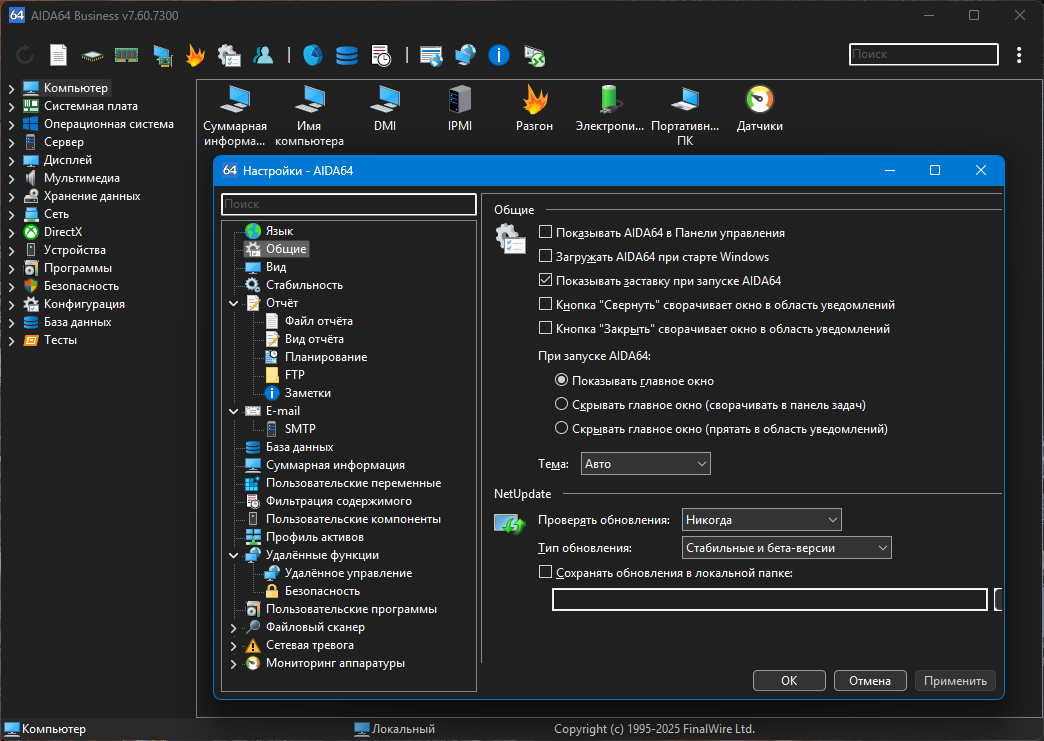Screen dimensions: 1044x741
Task: Open the IPMI server icon
Action: pos(460,109)
